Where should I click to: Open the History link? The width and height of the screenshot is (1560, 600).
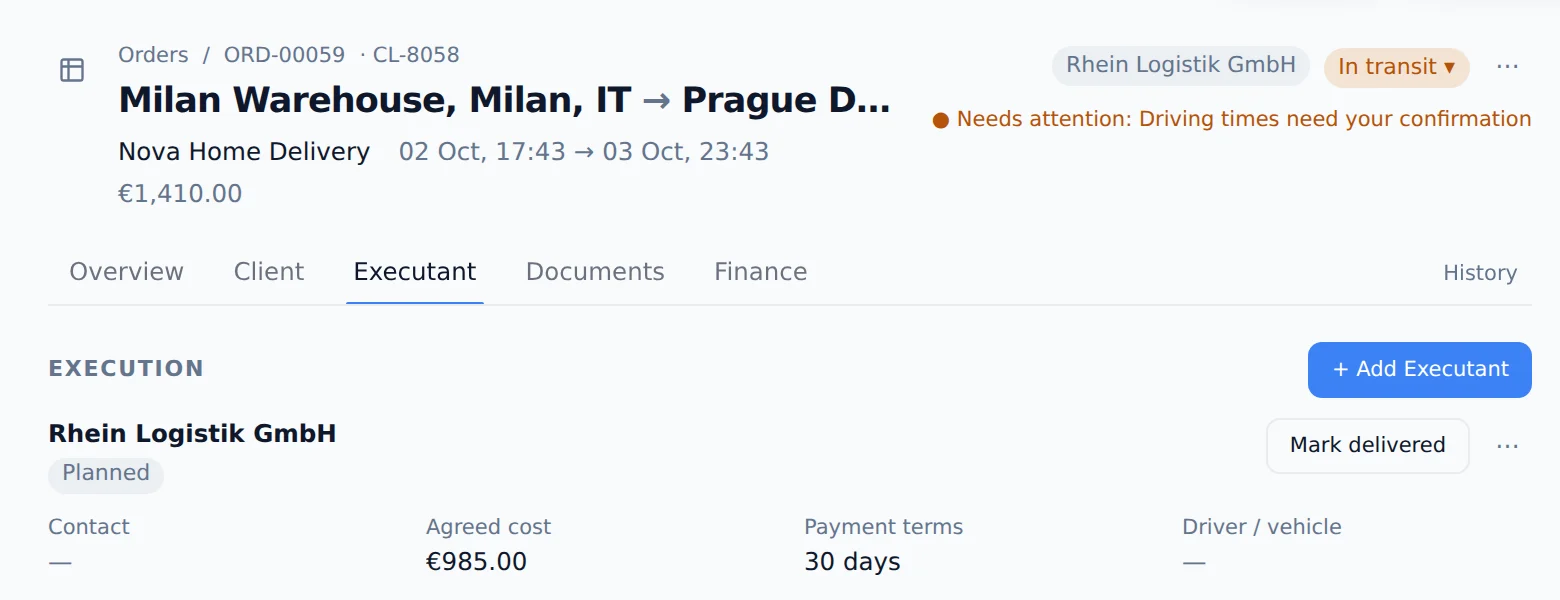(x=1480, y=273)
